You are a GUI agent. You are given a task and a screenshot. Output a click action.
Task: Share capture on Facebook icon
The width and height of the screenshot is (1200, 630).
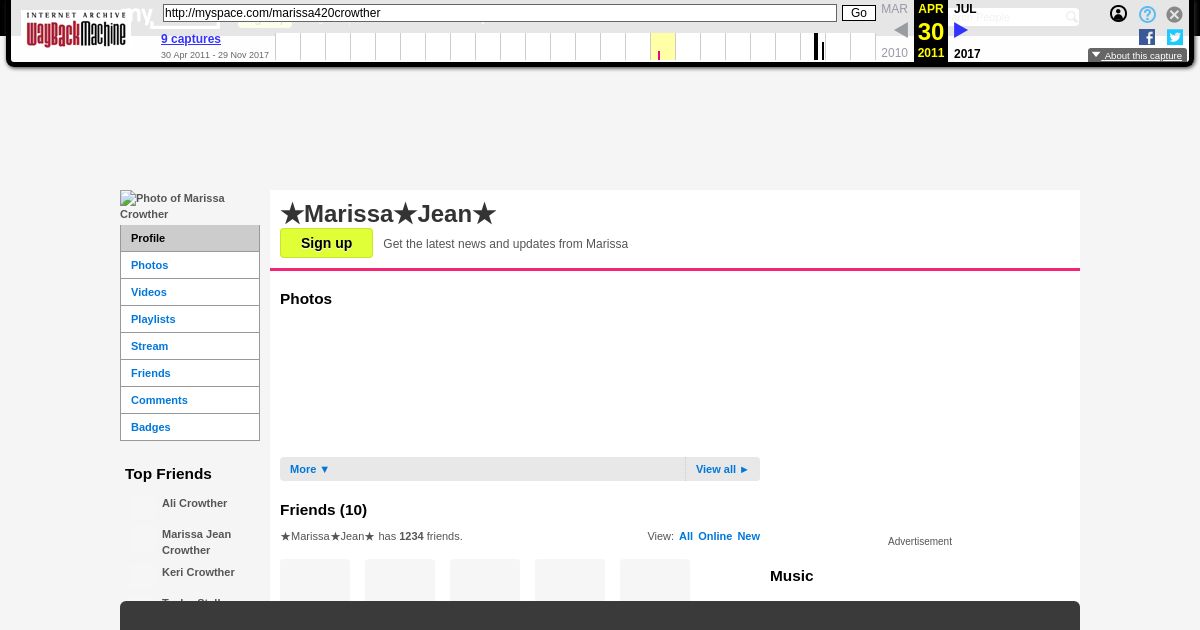1147,37
